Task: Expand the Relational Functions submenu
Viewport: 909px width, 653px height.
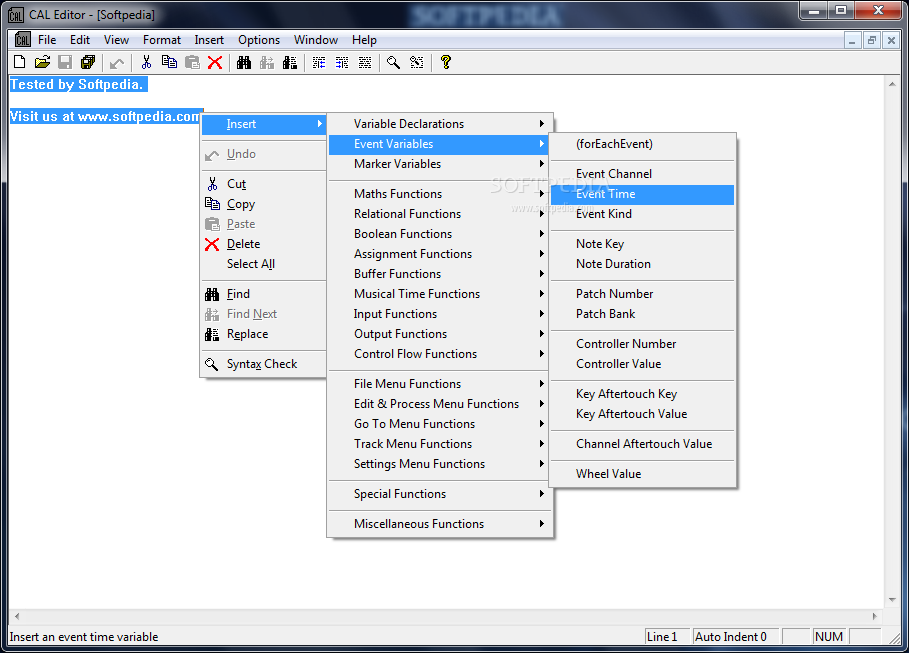Action: [x=440, y=214]
